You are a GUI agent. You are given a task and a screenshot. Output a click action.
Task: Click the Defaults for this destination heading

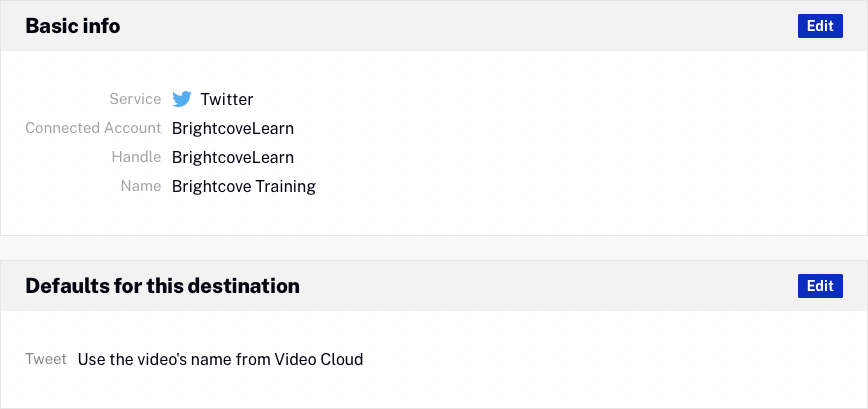[x=162, y=286]
